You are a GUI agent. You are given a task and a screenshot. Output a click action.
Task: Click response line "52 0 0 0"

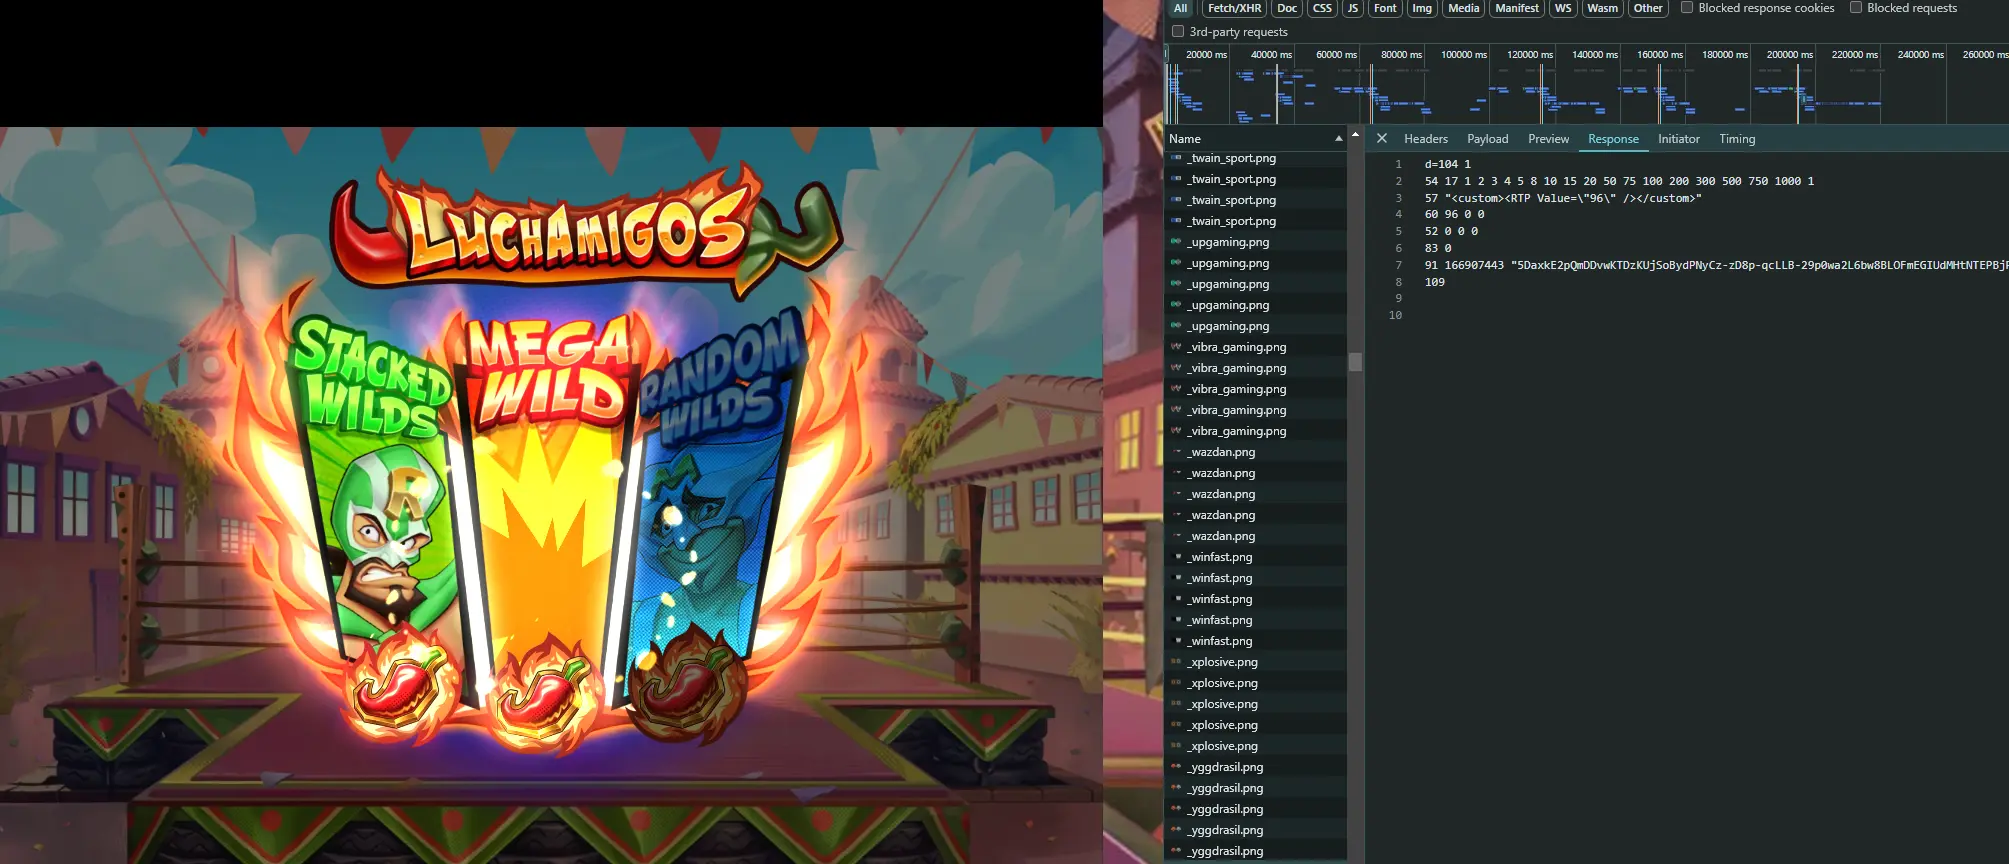pos(1451,231)
